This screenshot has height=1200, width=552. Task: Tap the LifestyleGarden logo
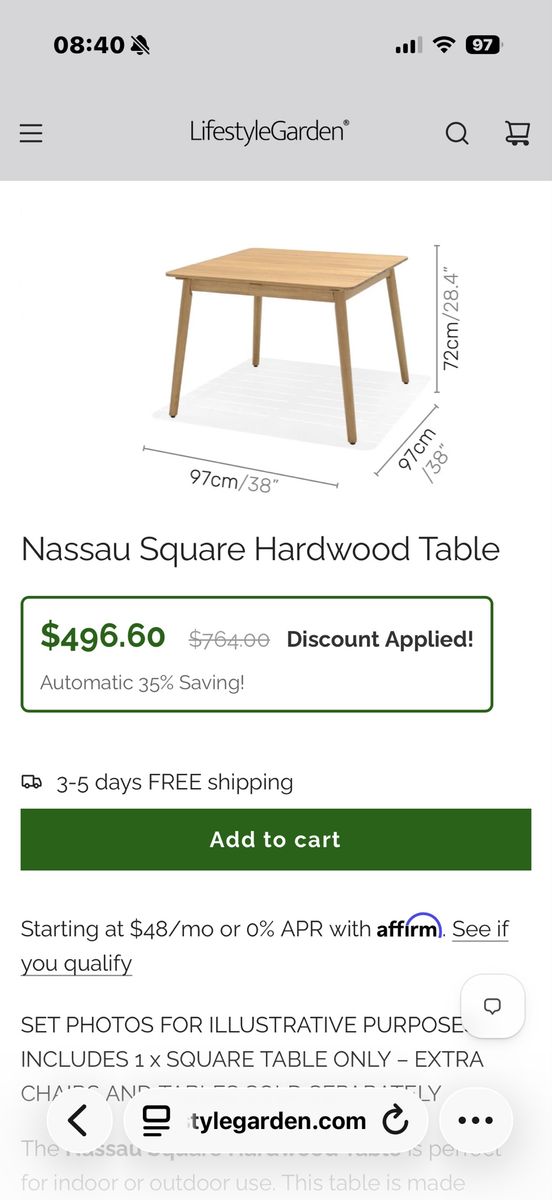click(x=270, y=131)
